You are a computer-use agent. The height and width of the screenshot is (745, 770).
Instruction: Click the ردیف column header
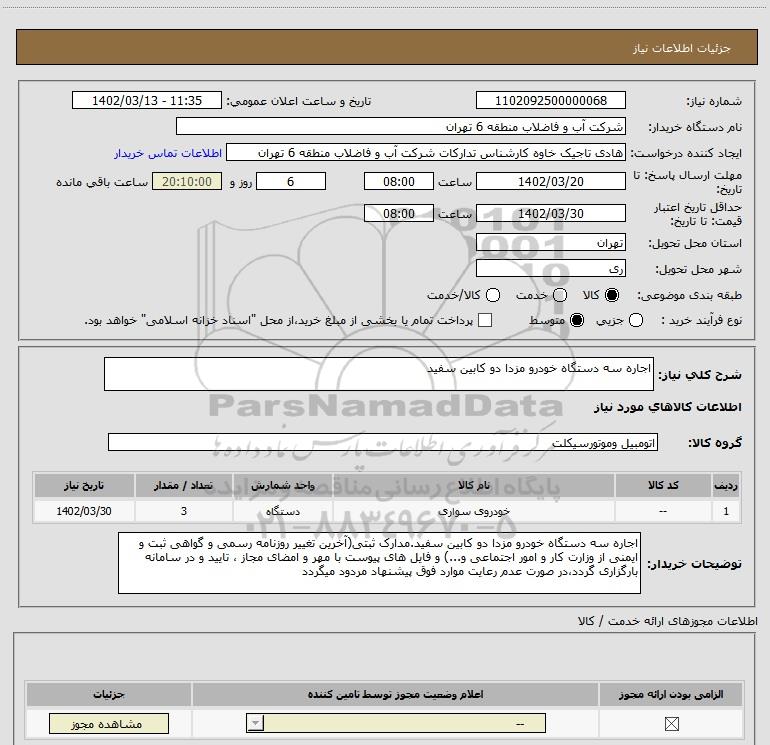[x=726, y=485]
